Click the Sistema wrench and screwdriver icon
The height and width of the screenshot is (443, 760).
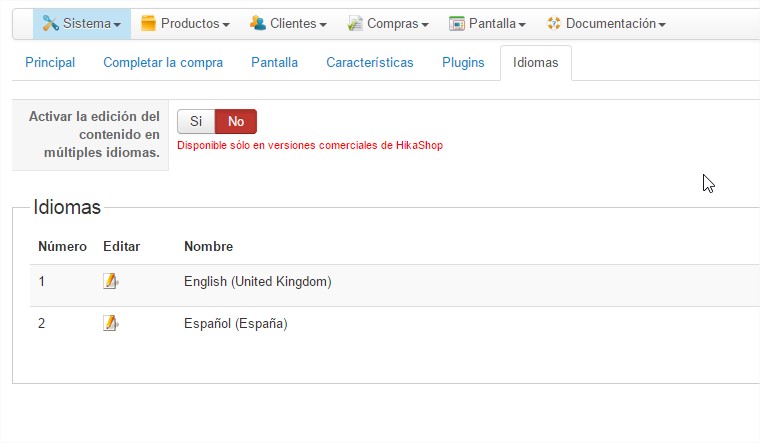(x=50, y=23)
